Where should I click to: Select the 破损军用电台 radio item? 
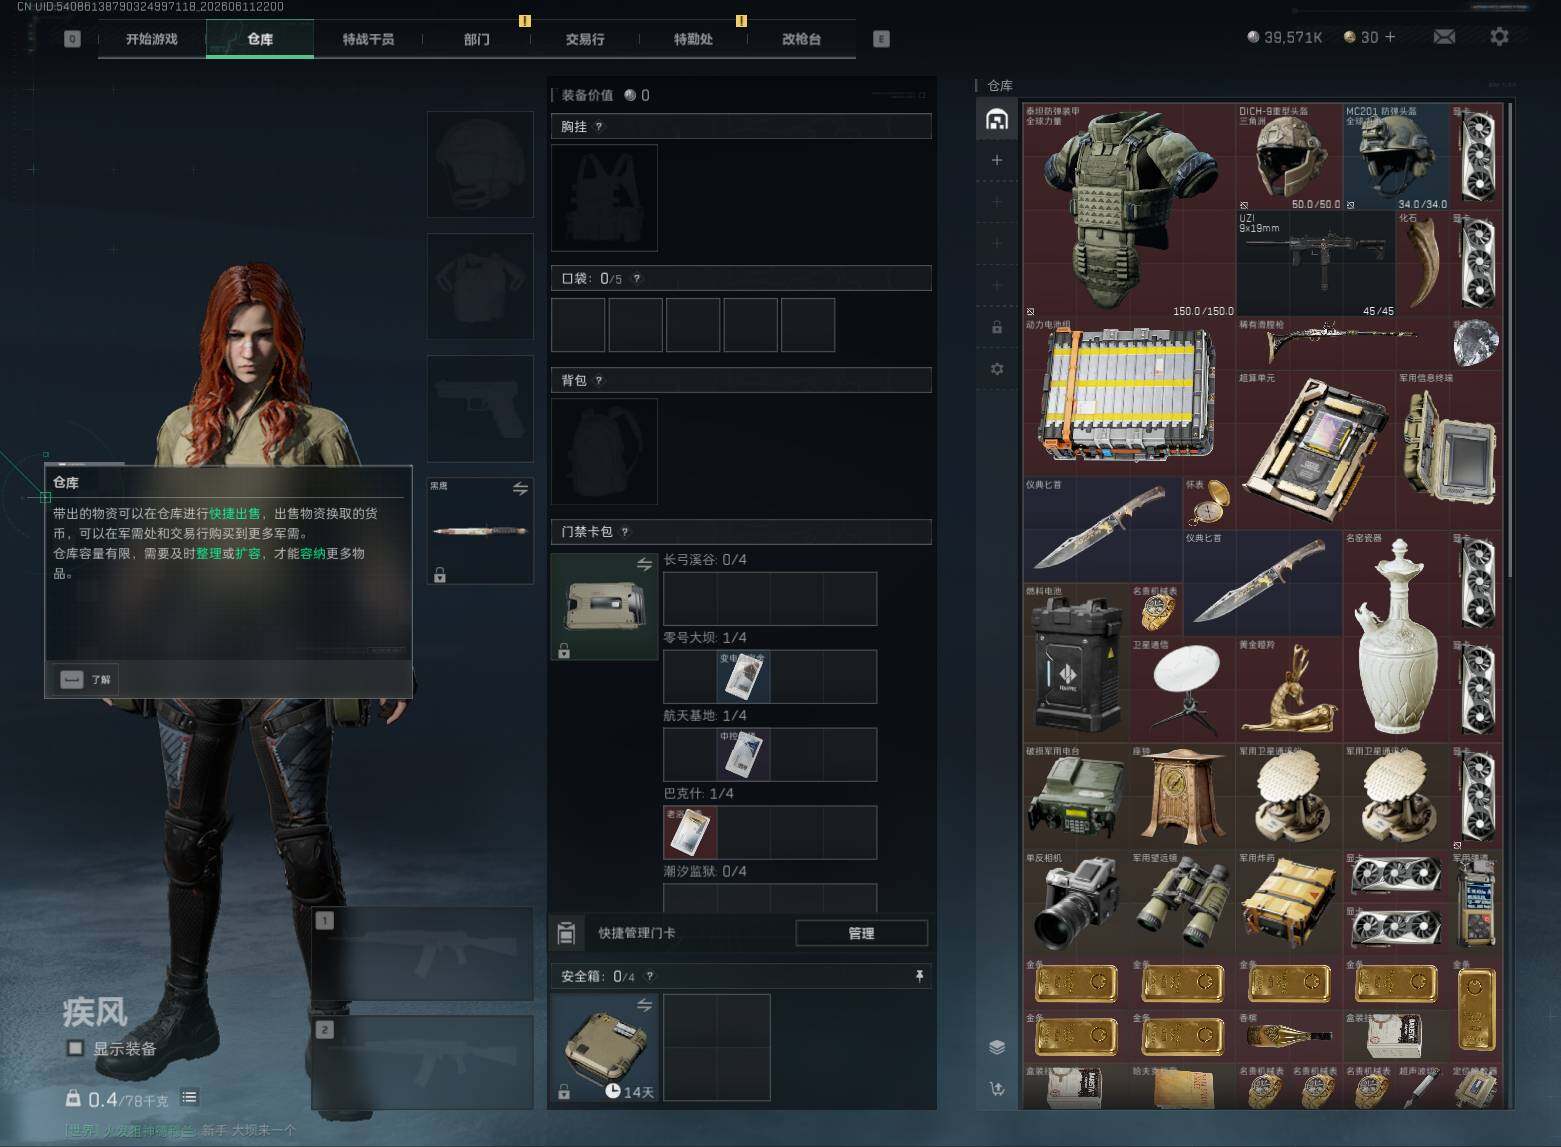(1076, 796)
